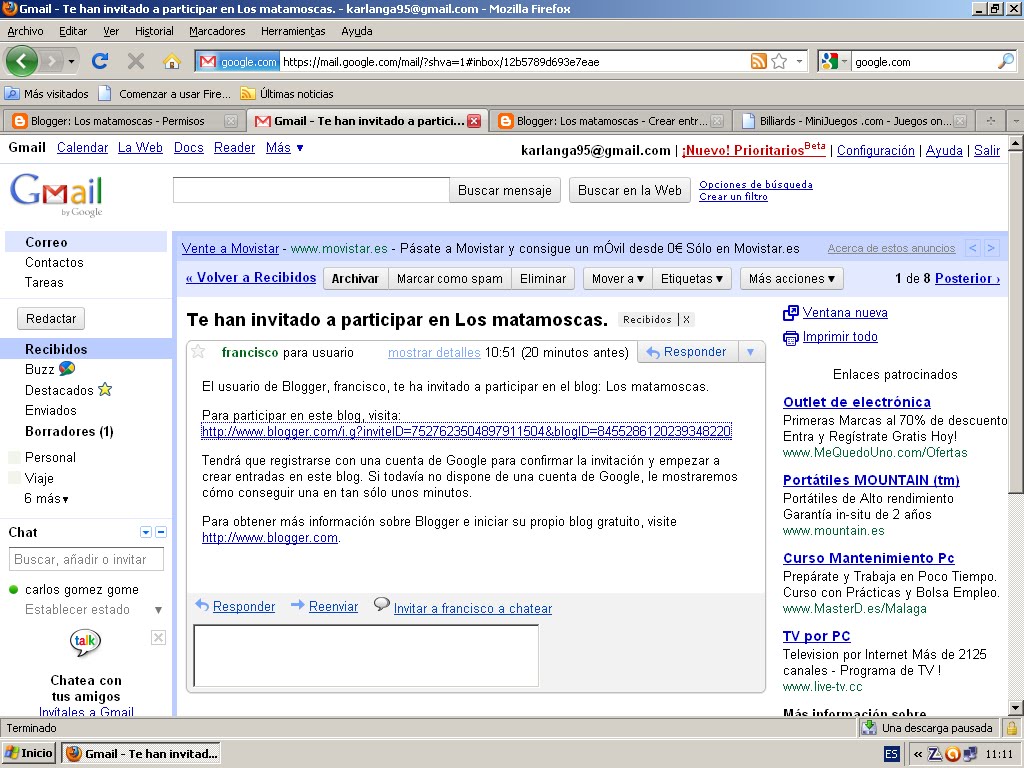Switch to the Billiards MiniJuegos tab
This screenshot has height=768, width=1024.
854,121
